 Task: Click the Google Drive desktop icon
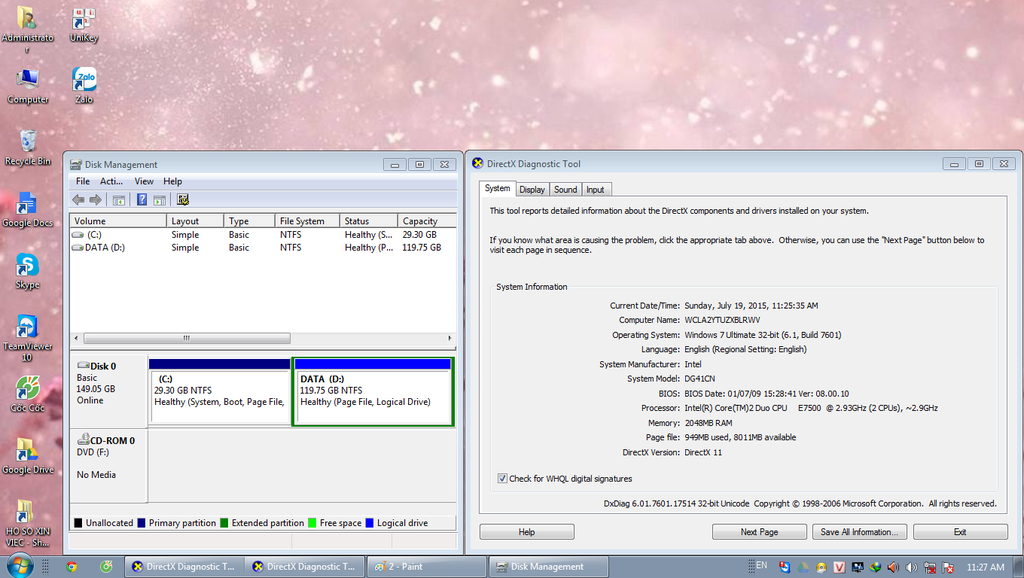[x=27, y=452]
